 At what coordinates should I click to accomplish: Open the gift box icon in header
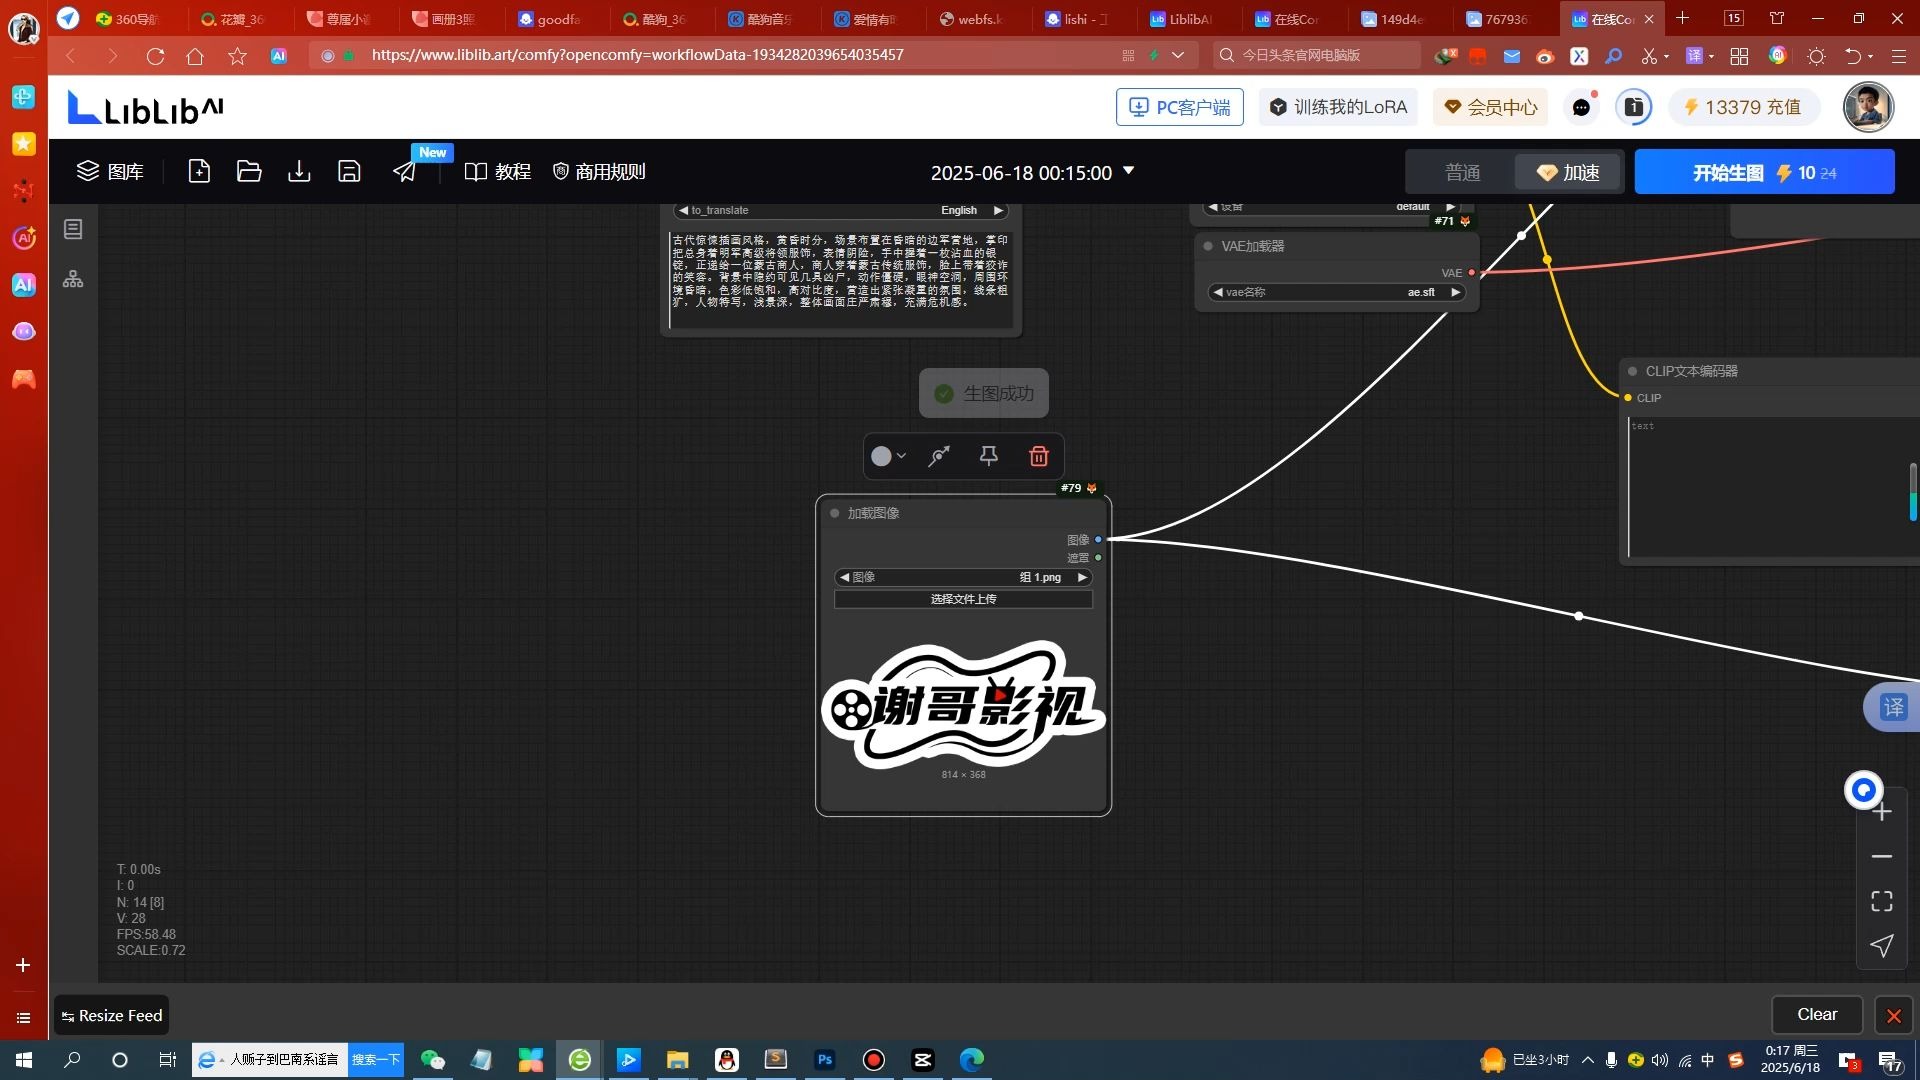[1634, 107]
